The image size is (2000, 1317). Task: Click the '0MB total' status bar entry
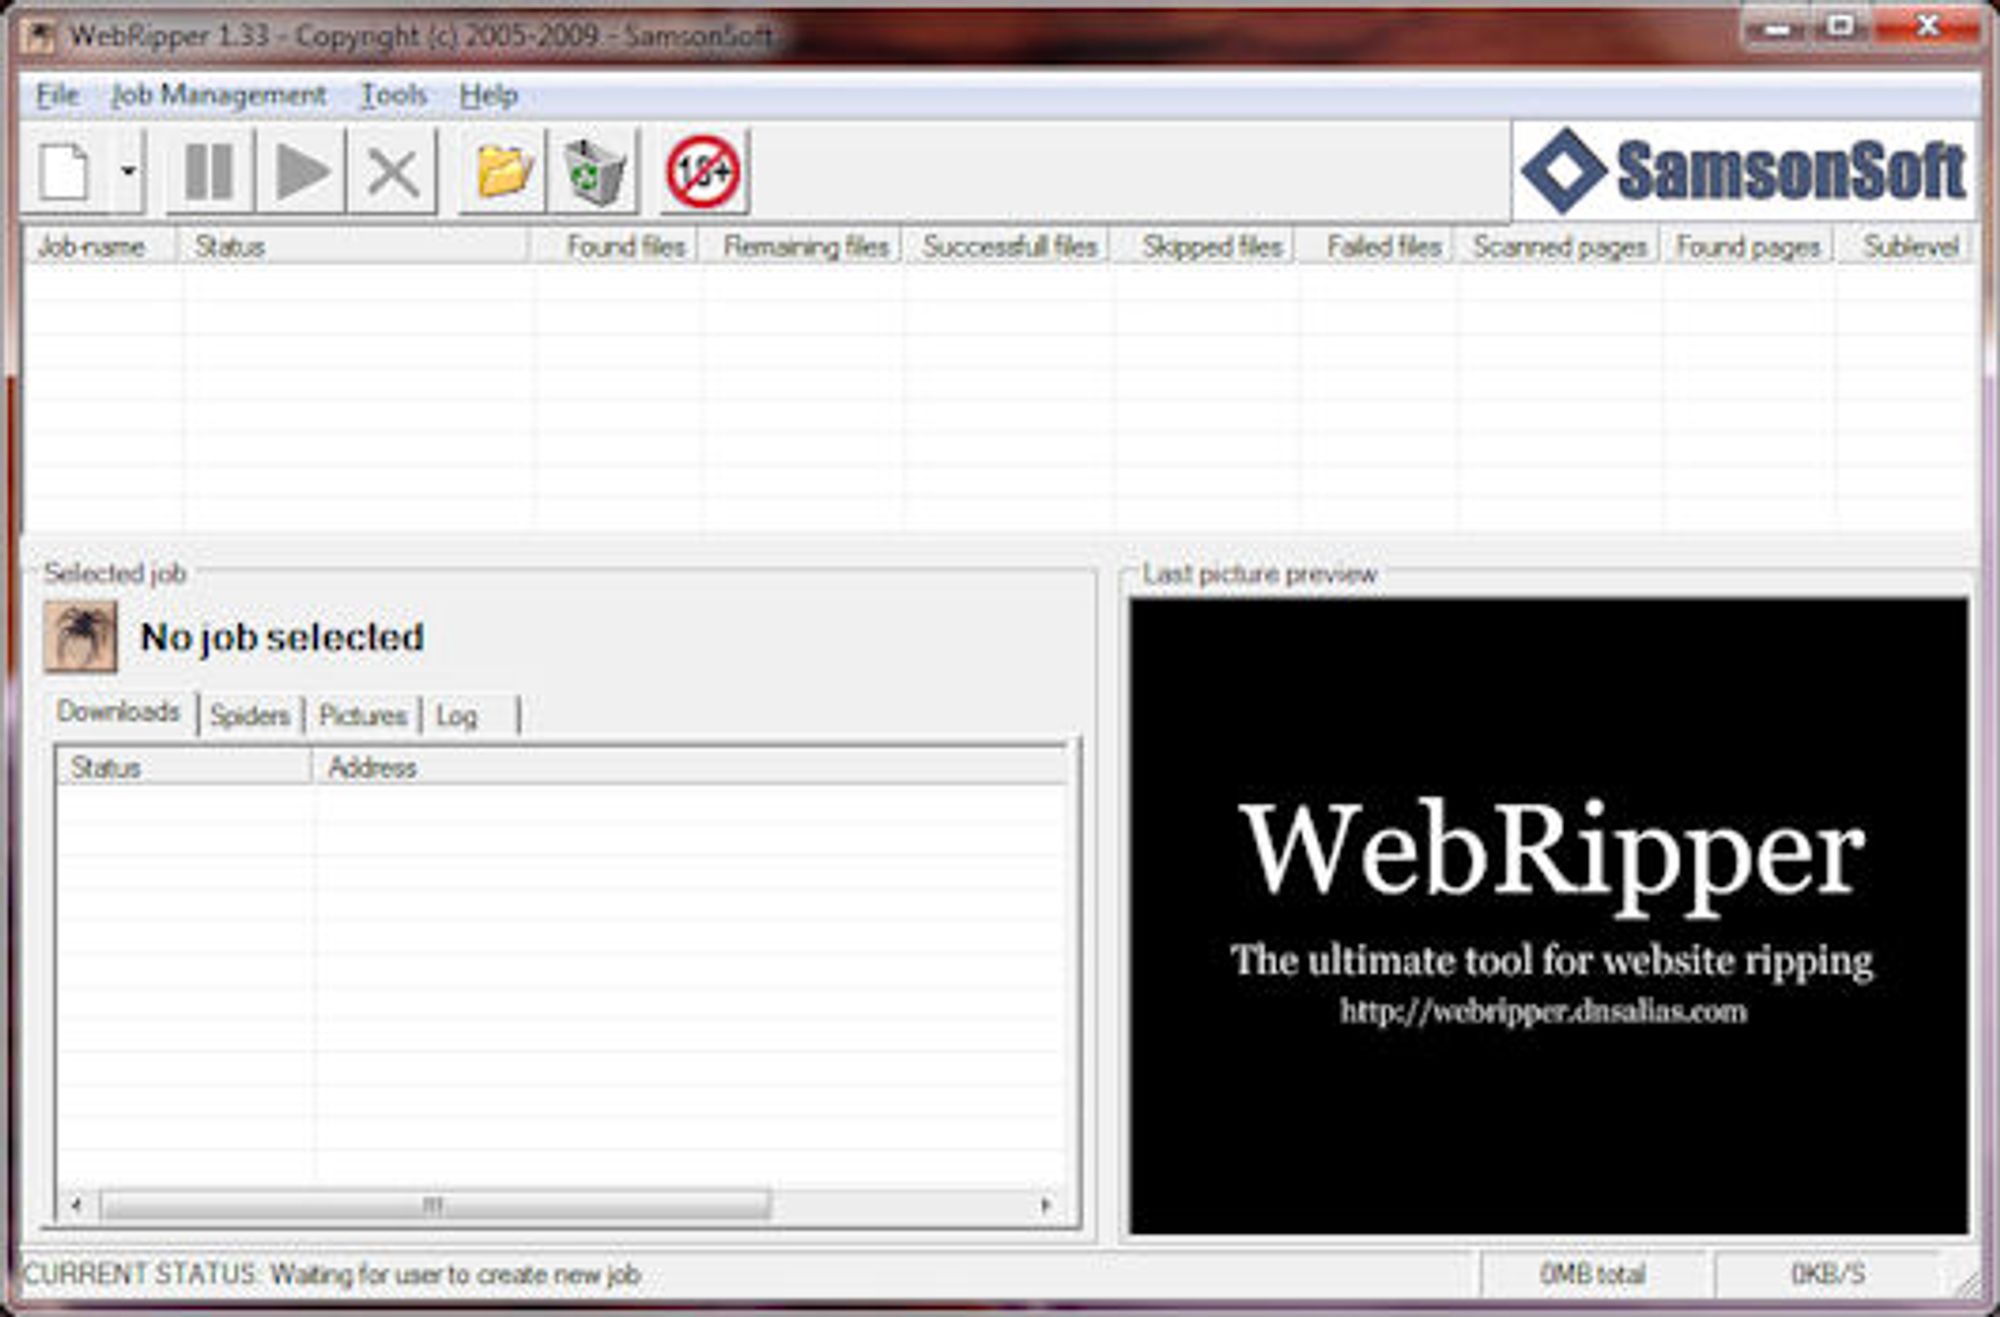pos(1593,1274)
